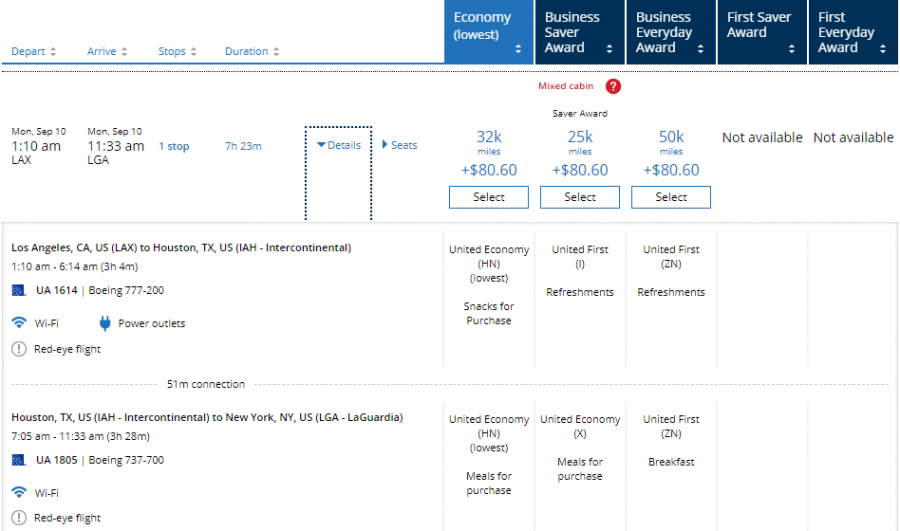This screenshot has height=531, width=900.
Task: Sort results by Stops
Action: point(177,51)
